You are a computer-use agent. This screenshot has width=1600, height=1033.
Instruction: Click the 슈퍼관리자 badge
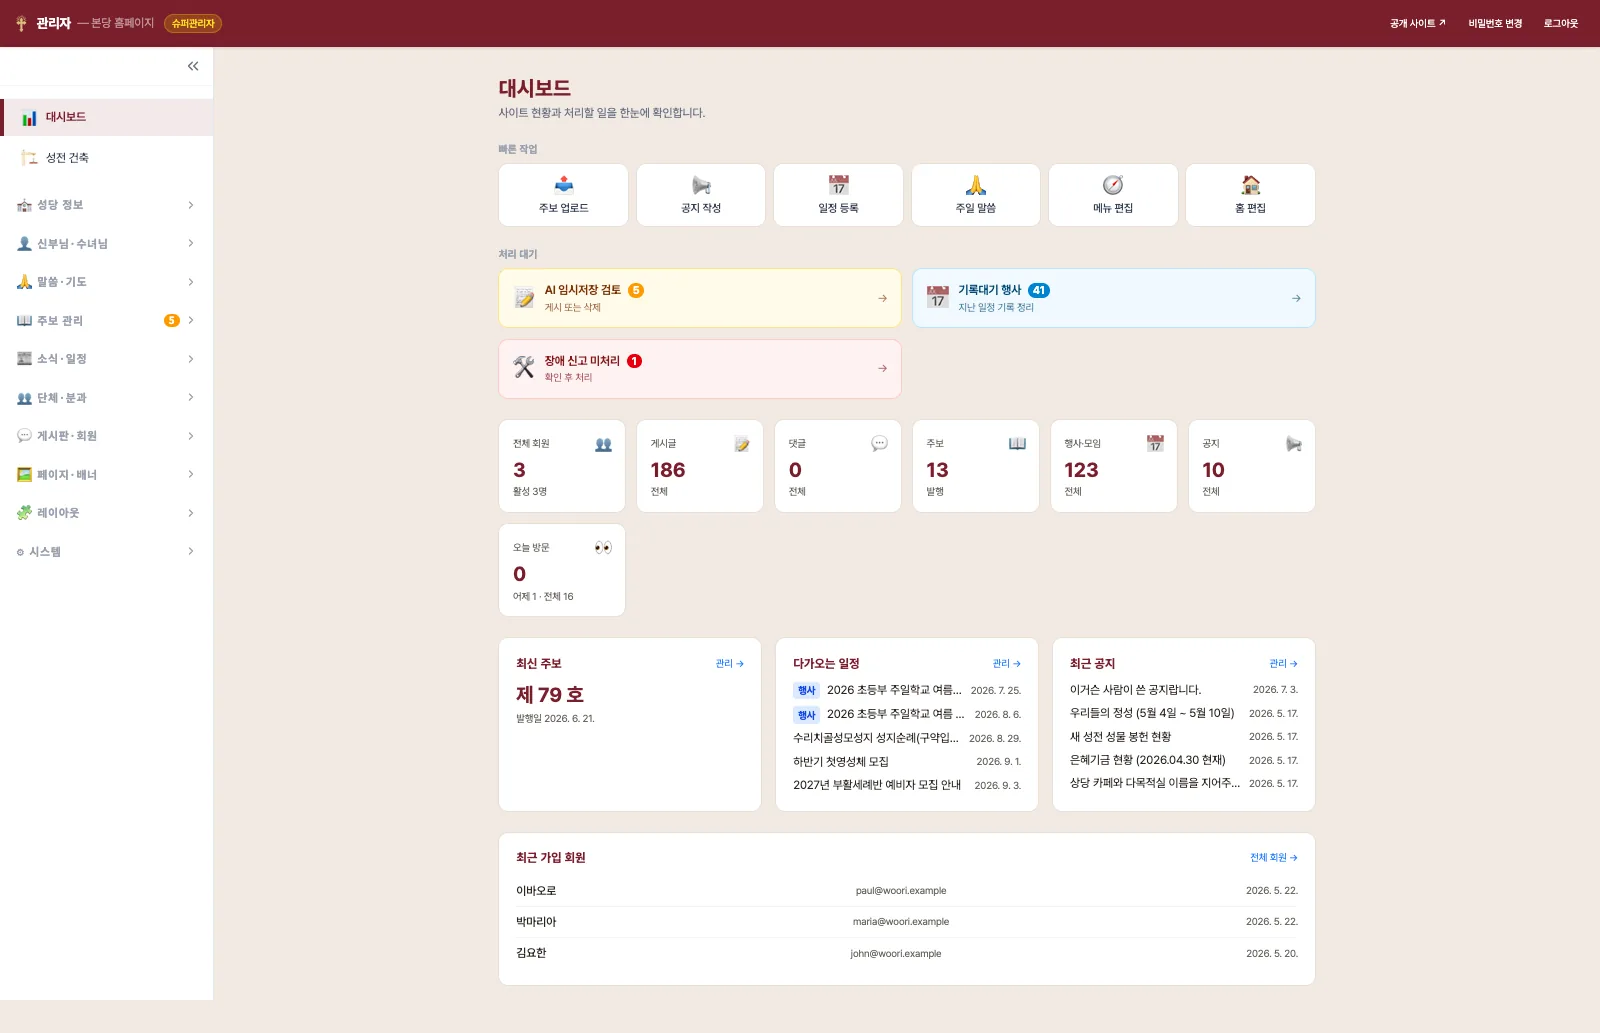click(193, 23)
